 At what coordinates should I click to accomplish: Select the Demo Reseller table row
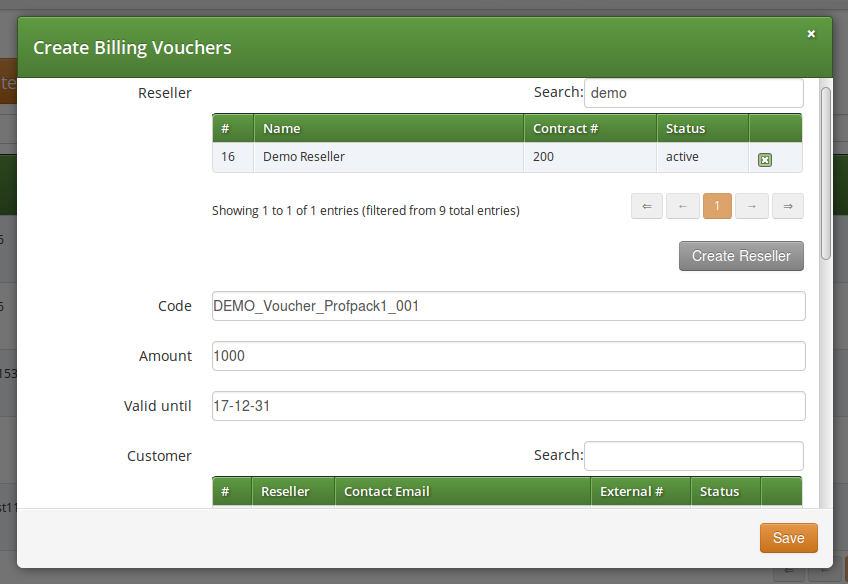pyautogui.click(x=400, y=157)
